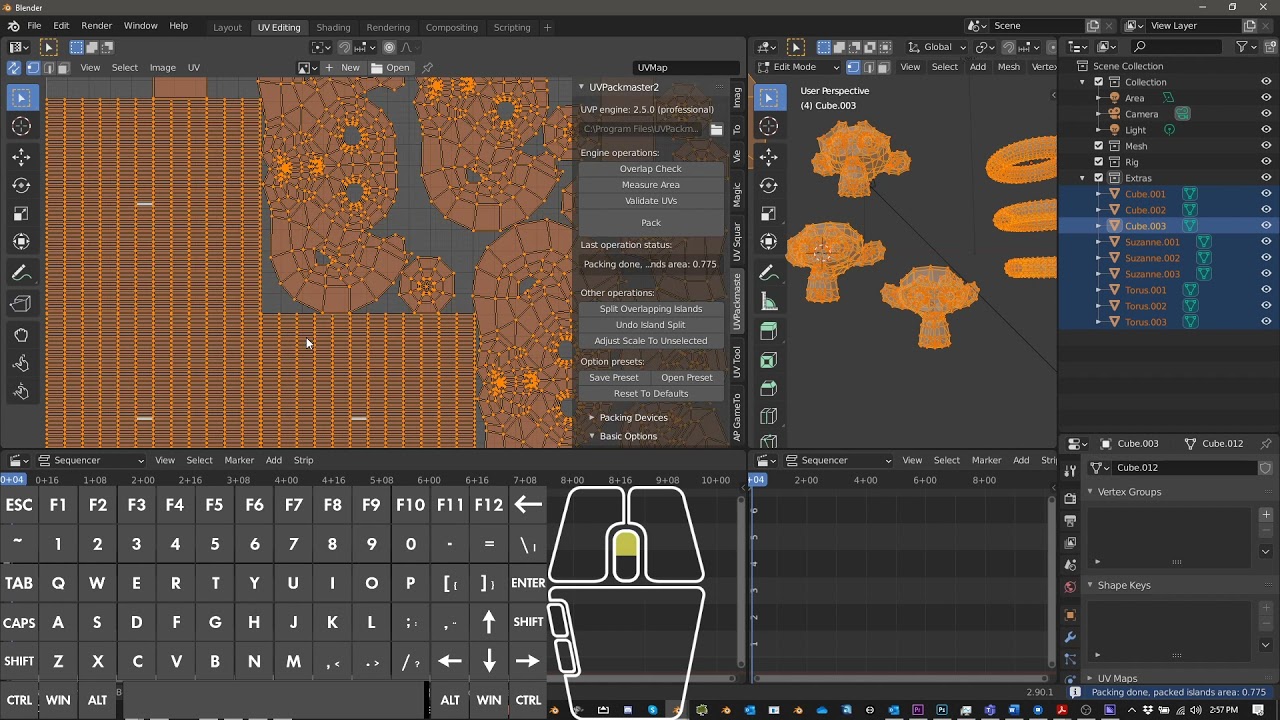Image resolution: width=1280 pixels, height=720 pixels.
Task: Click Split Overlapping Islands
Action: (x=651, y=309)
